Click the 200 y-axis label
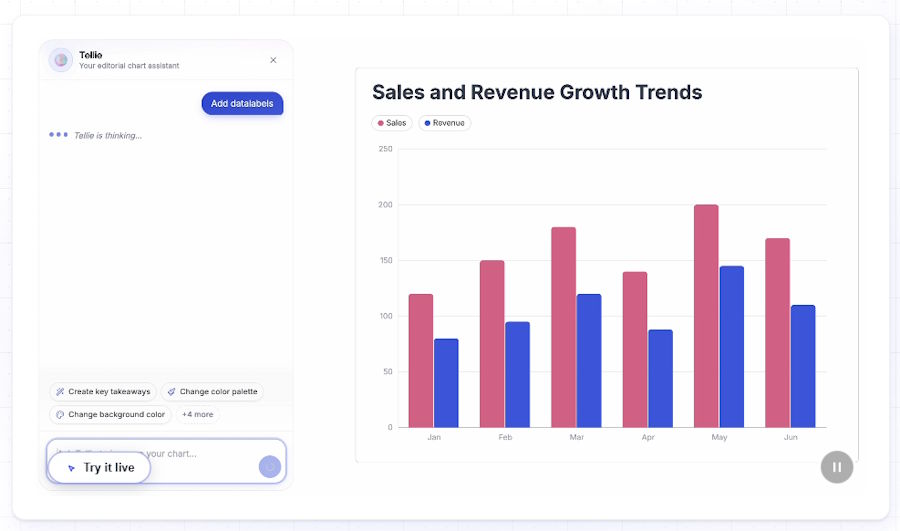900x531 pixels. point(385,204)
